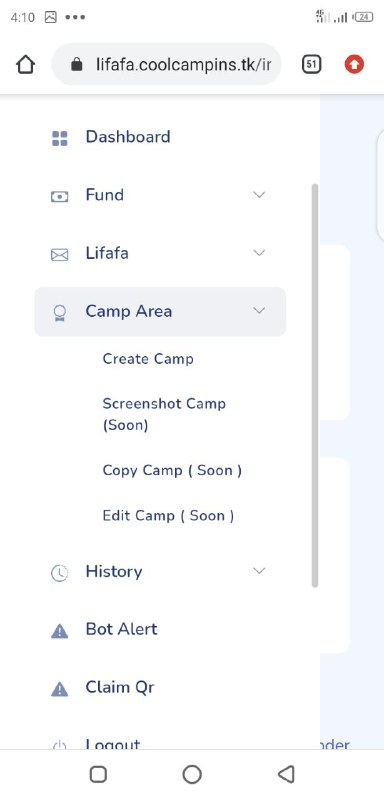The height and width of the screenshot is (800, 384).
Task: Click the Bot Alert warning icon
Action: 60,632
